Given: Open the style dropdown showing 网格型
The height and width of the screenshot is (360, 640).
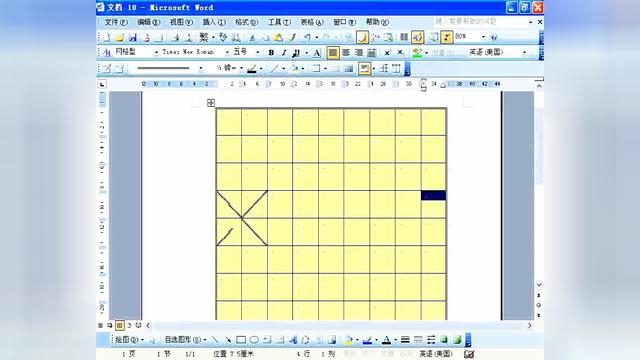Looking at the screenshot, I should [156, 53].
